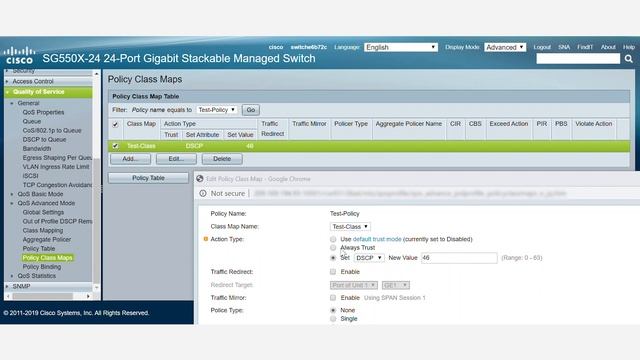Enable the Traffic Redirect checkbox
Screen dimensions: 640x360
333,272
